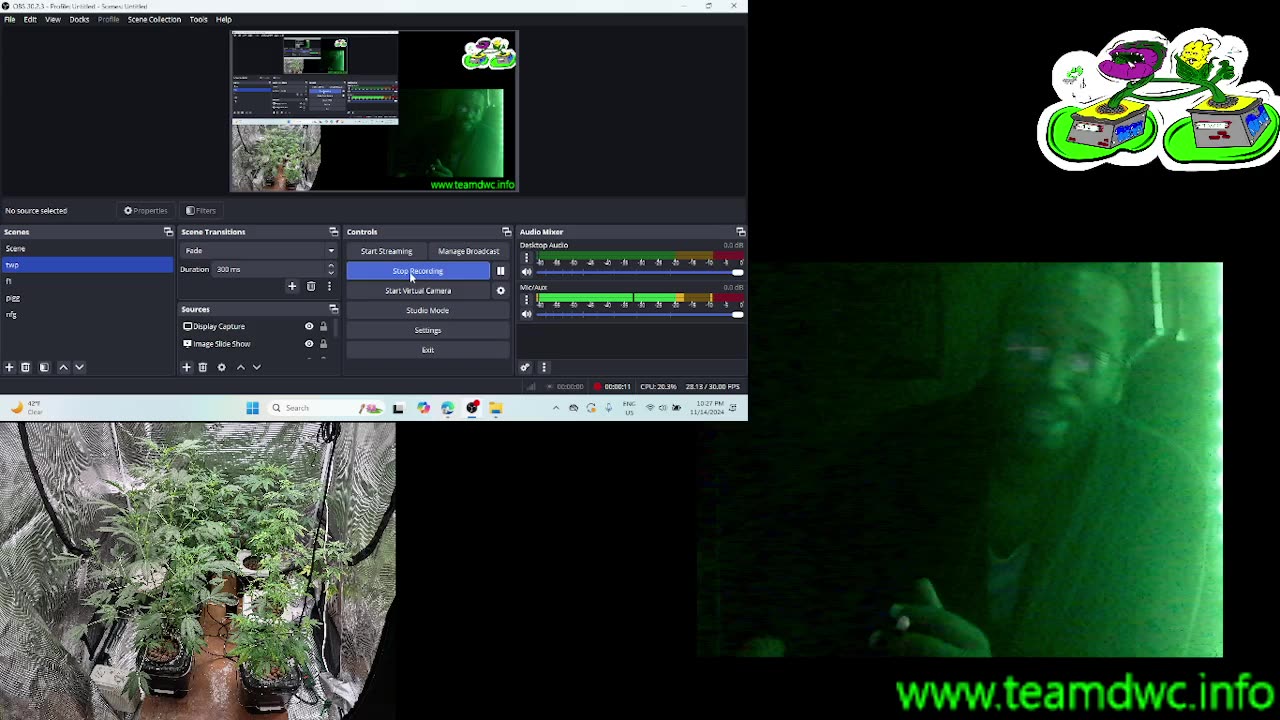
Task: Open Advanced Audio Properties gear icon
Action: [x=525, y=367]
